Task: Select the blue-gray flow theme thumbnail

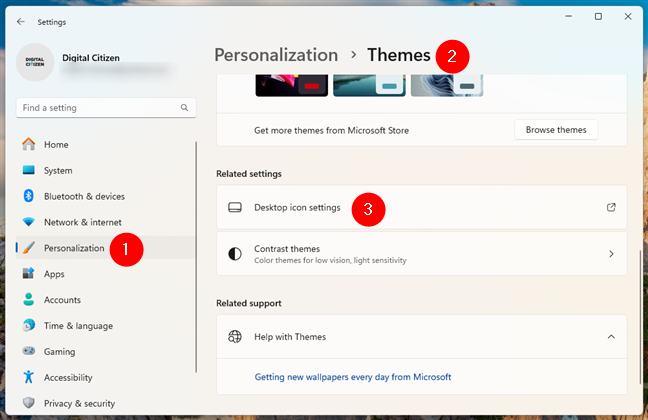Action: [x=447, y=85]
